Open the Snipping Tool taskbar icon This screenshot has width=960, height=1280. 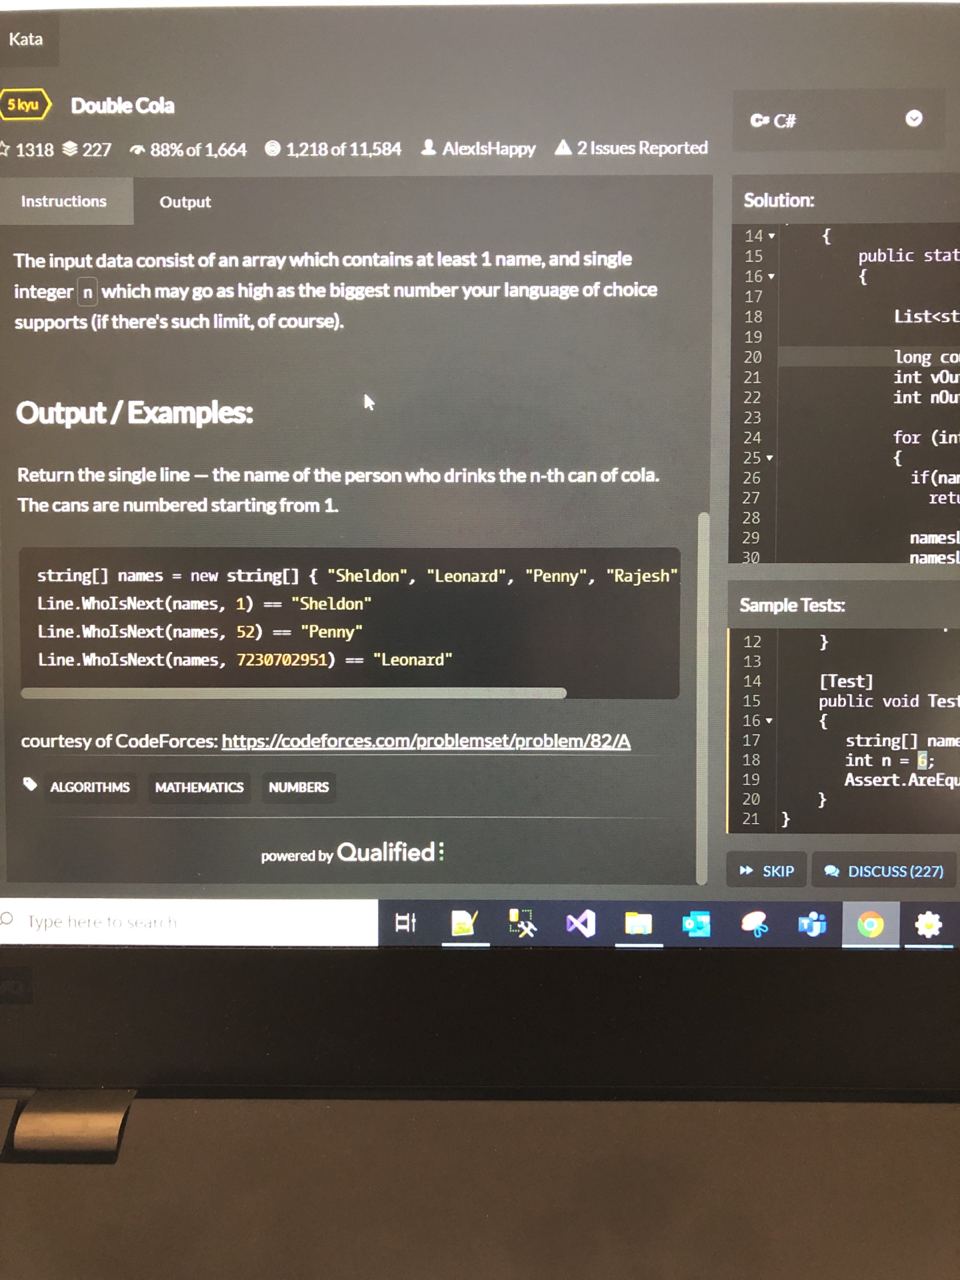coord(755,924)
